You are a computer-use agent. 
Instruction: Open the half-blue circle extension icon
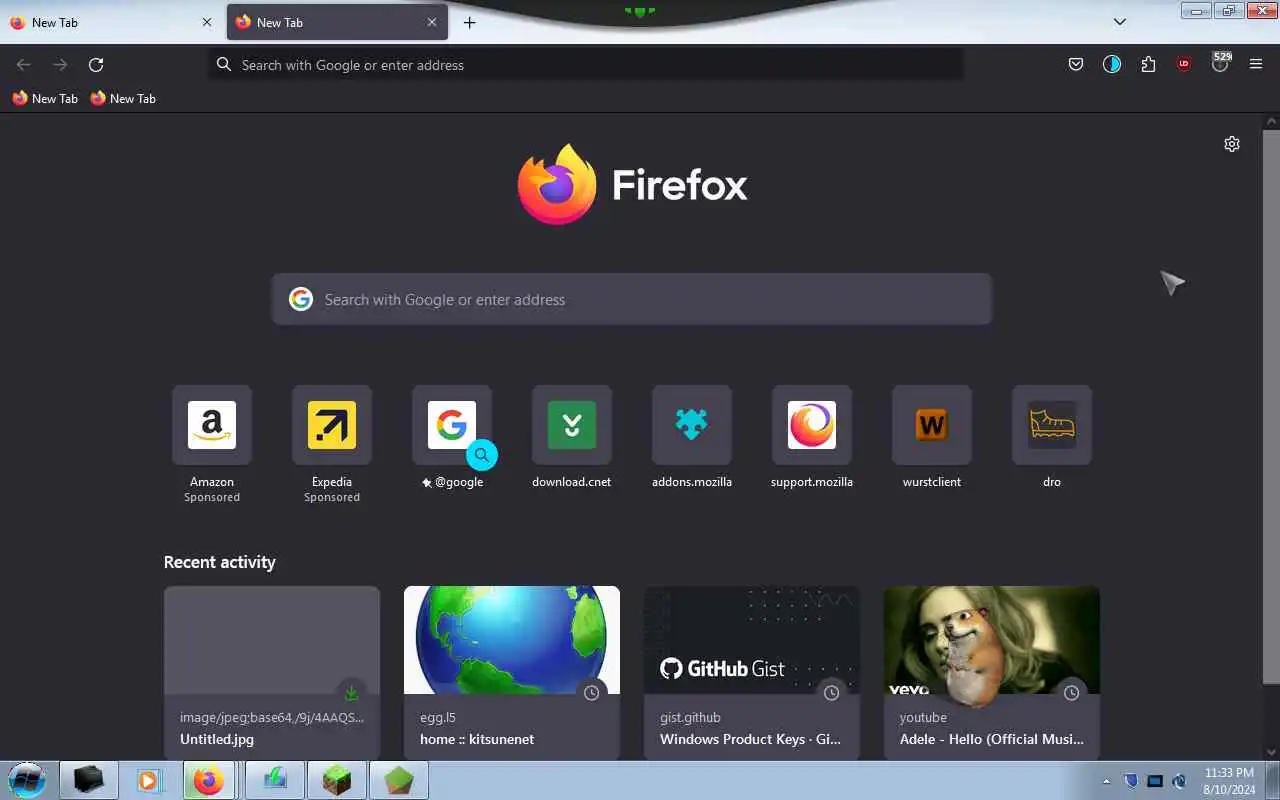click(1112, 64)
